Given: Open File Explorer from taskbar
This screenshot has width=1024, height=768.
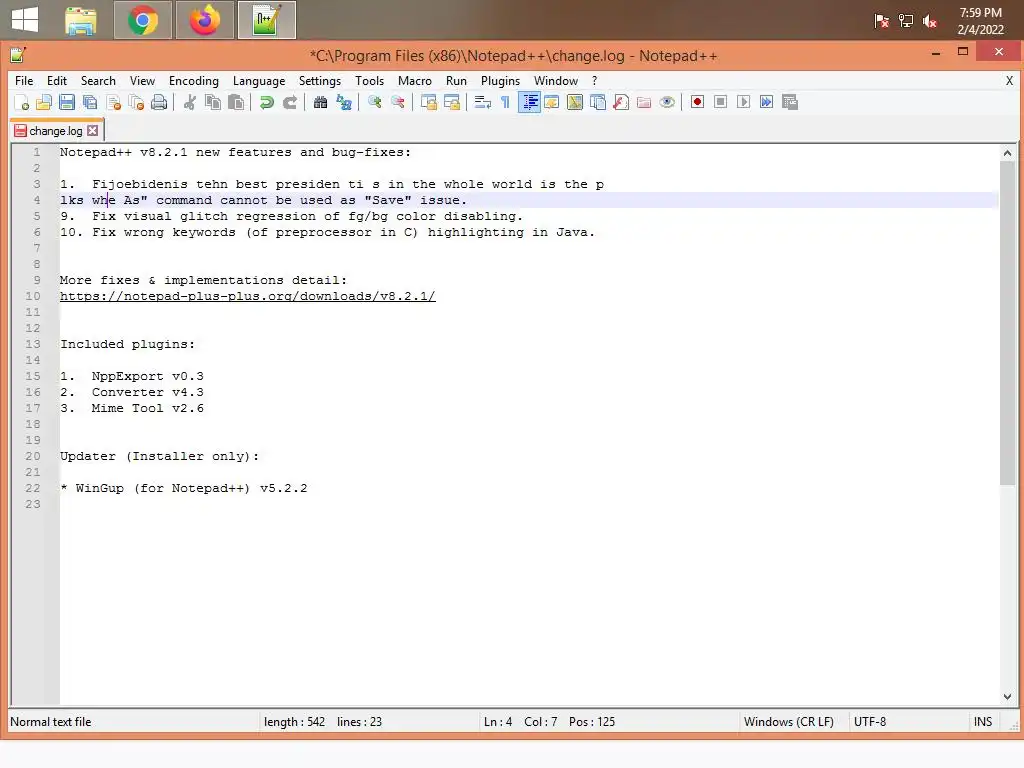Looking at the screenshot, I should 81,20.
